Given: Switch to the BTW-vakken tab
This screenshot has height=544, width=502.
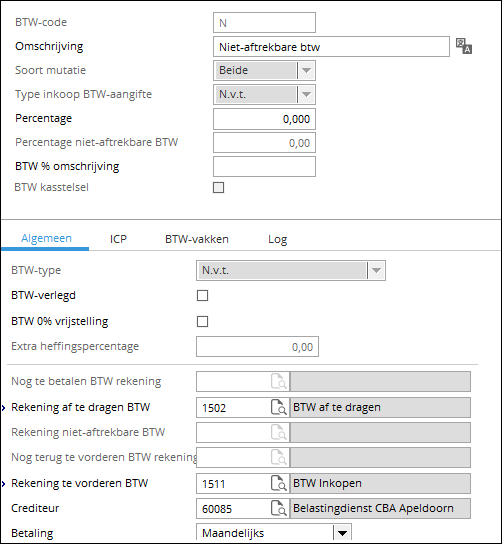Looking at the screenshot, I should click(197, 239).
